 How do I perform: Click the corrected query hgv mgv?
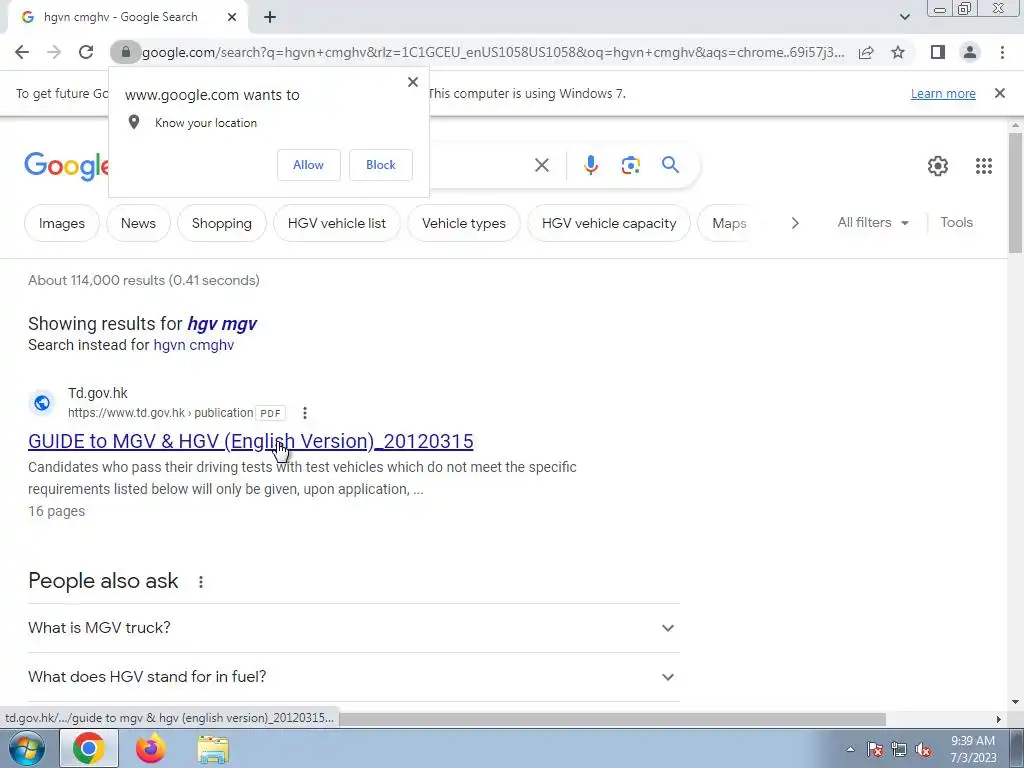(x=222, y=324)
